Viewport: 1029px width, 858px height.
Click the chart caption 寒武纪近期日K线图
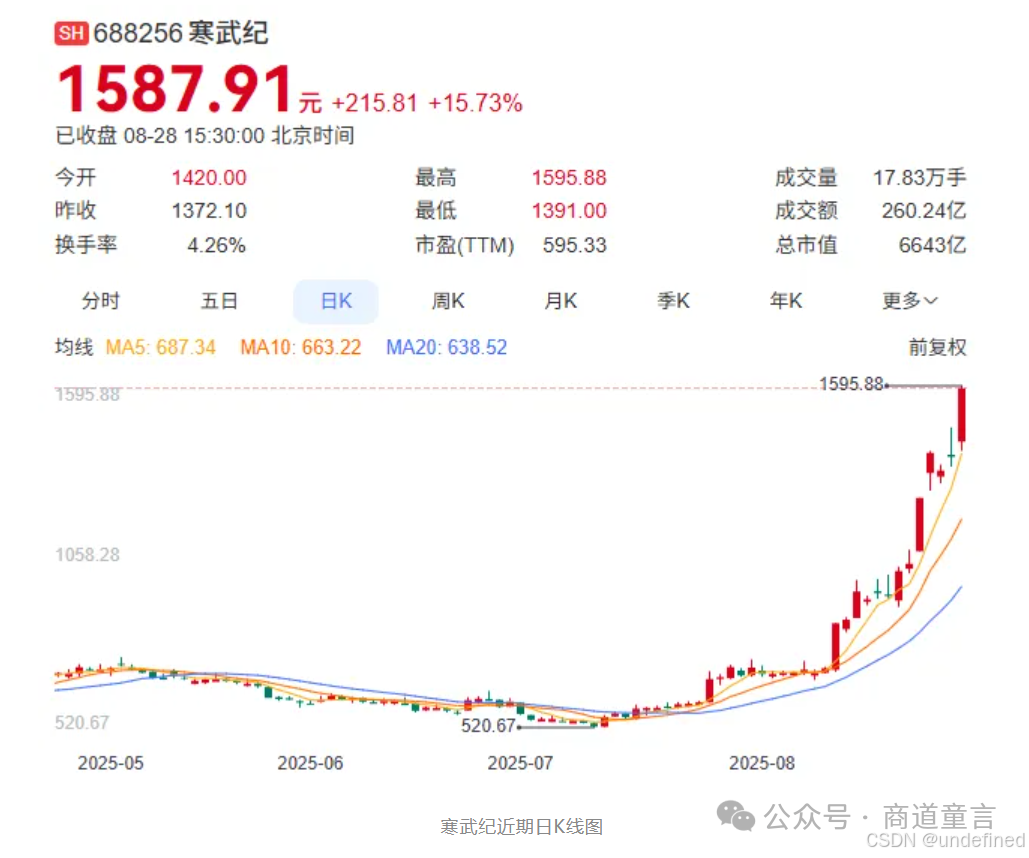click(521, 826)
